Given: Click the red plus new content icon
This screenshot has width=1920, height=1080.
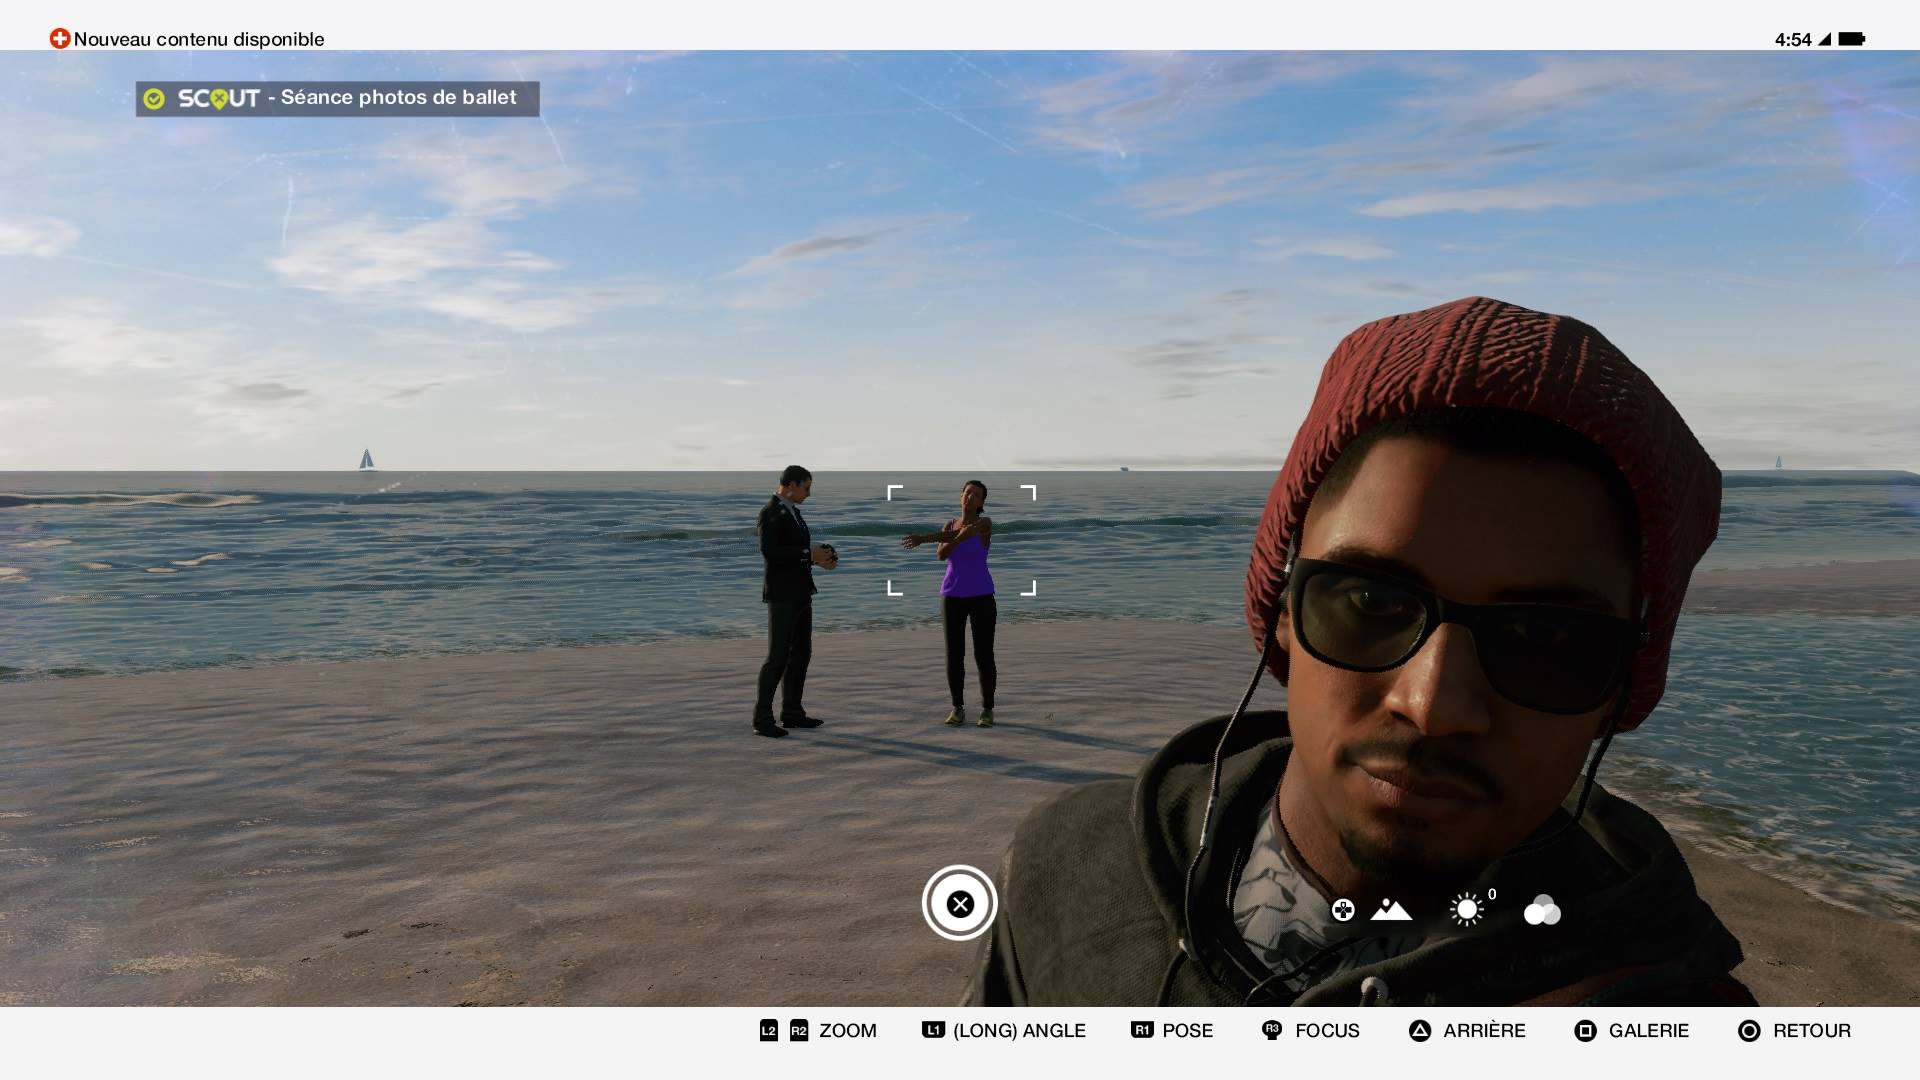Looking at the screenshot, I should tap(60, 39).
